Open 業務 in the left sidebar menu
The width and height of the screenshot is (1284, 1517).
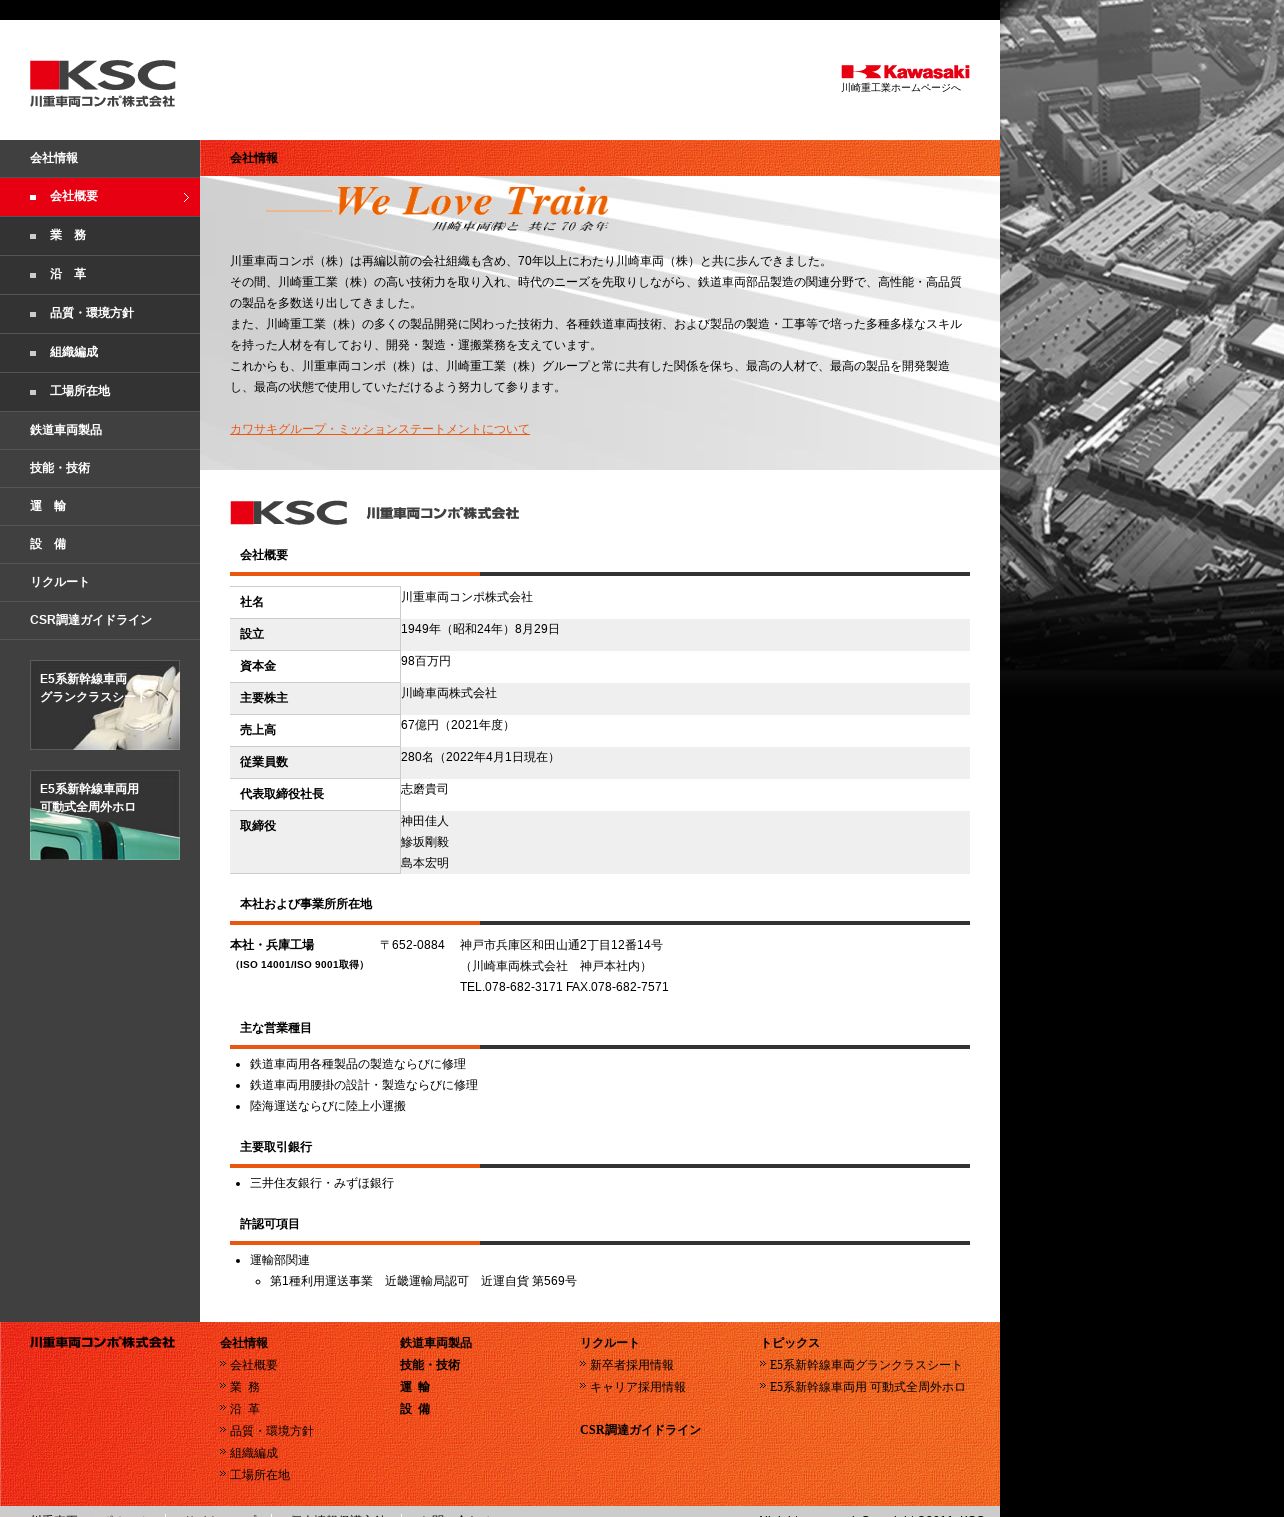(x=100, y=236)
